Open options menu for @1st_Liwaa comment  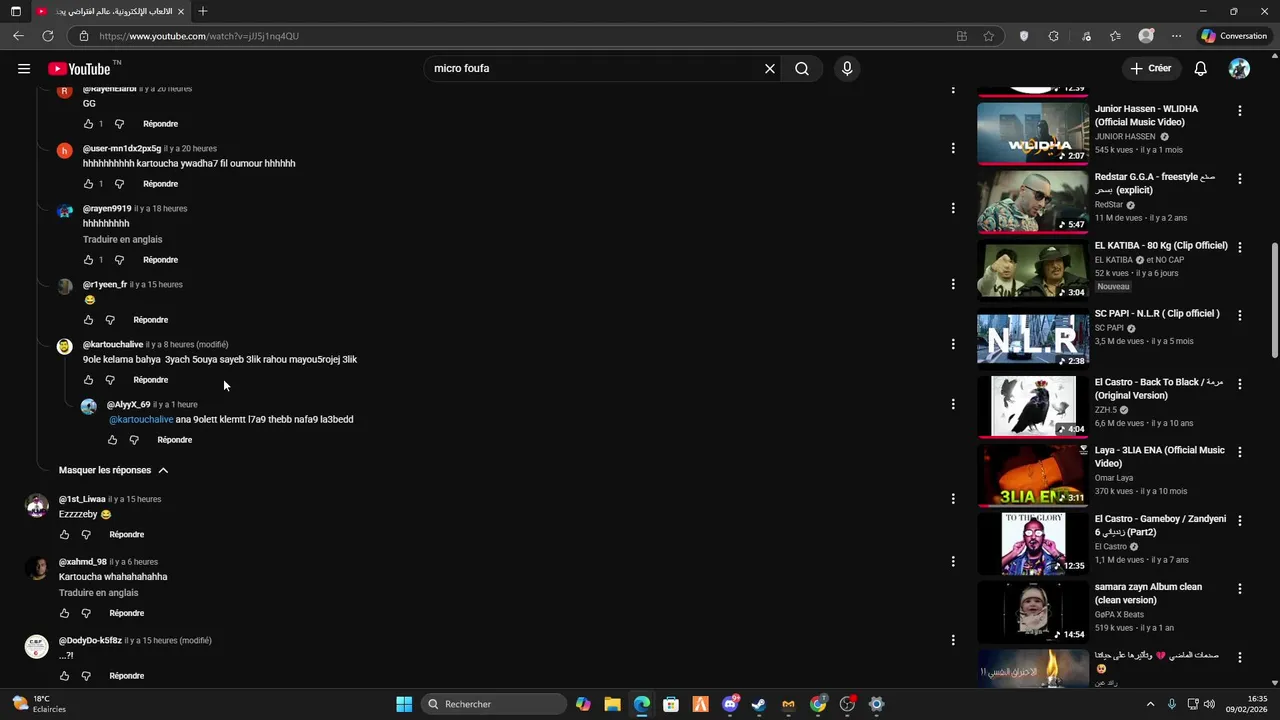pyautogui.click(x=953, y=499)
